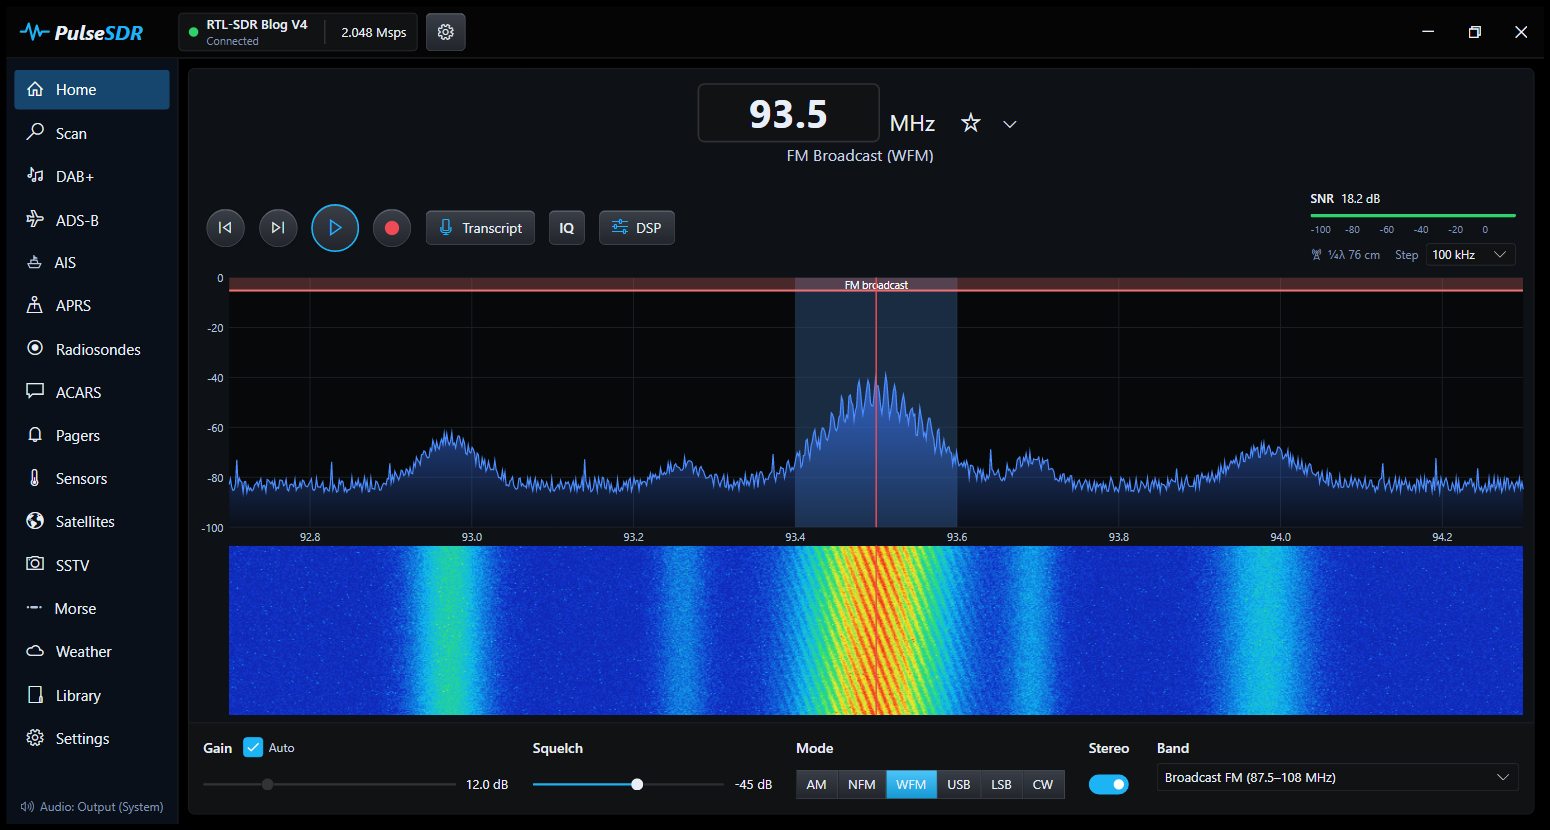Select NFM demodulation mode

coord(862,784)
